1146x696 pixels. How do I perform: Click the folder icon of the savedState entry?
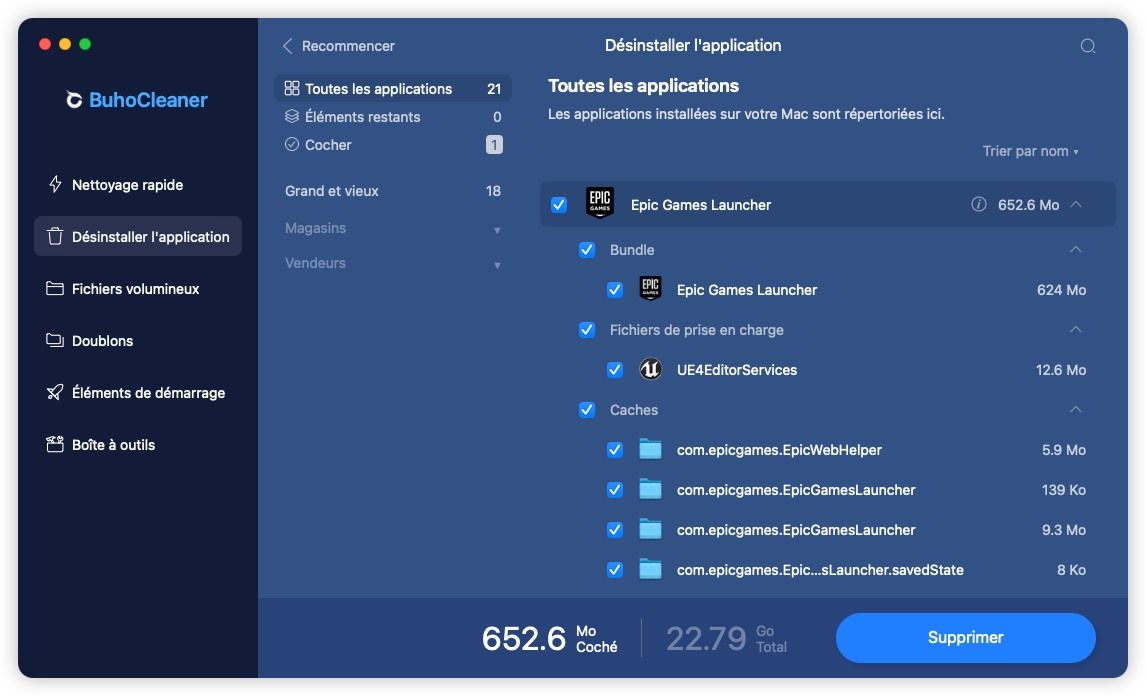650,569
